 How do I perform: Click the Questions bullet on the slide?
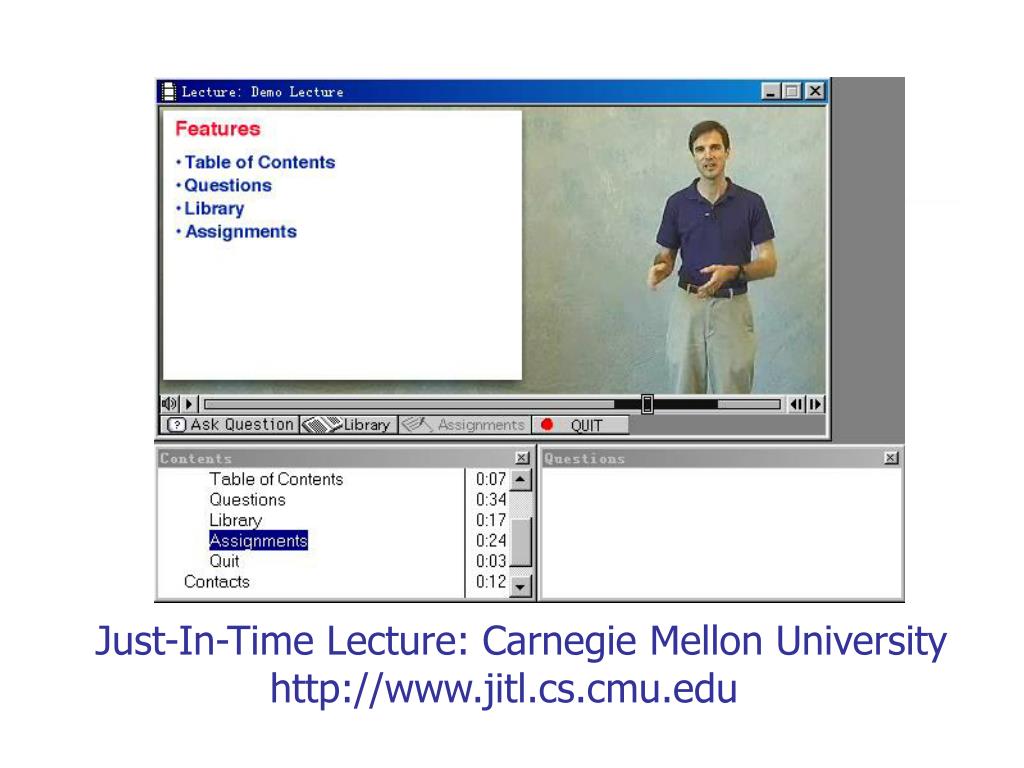[x=224, y=185]
